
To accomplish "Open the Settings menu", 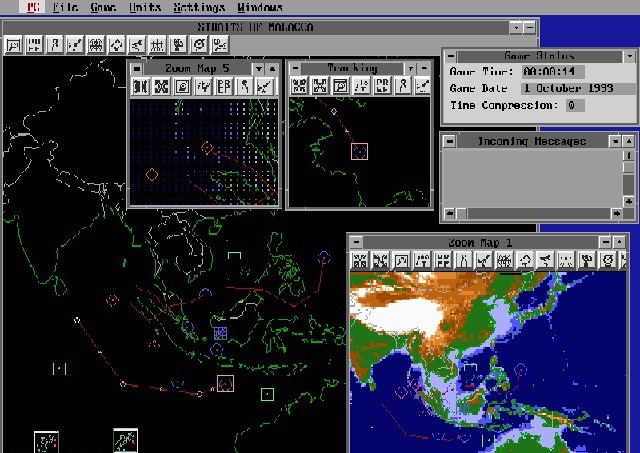I will [198, 7].
